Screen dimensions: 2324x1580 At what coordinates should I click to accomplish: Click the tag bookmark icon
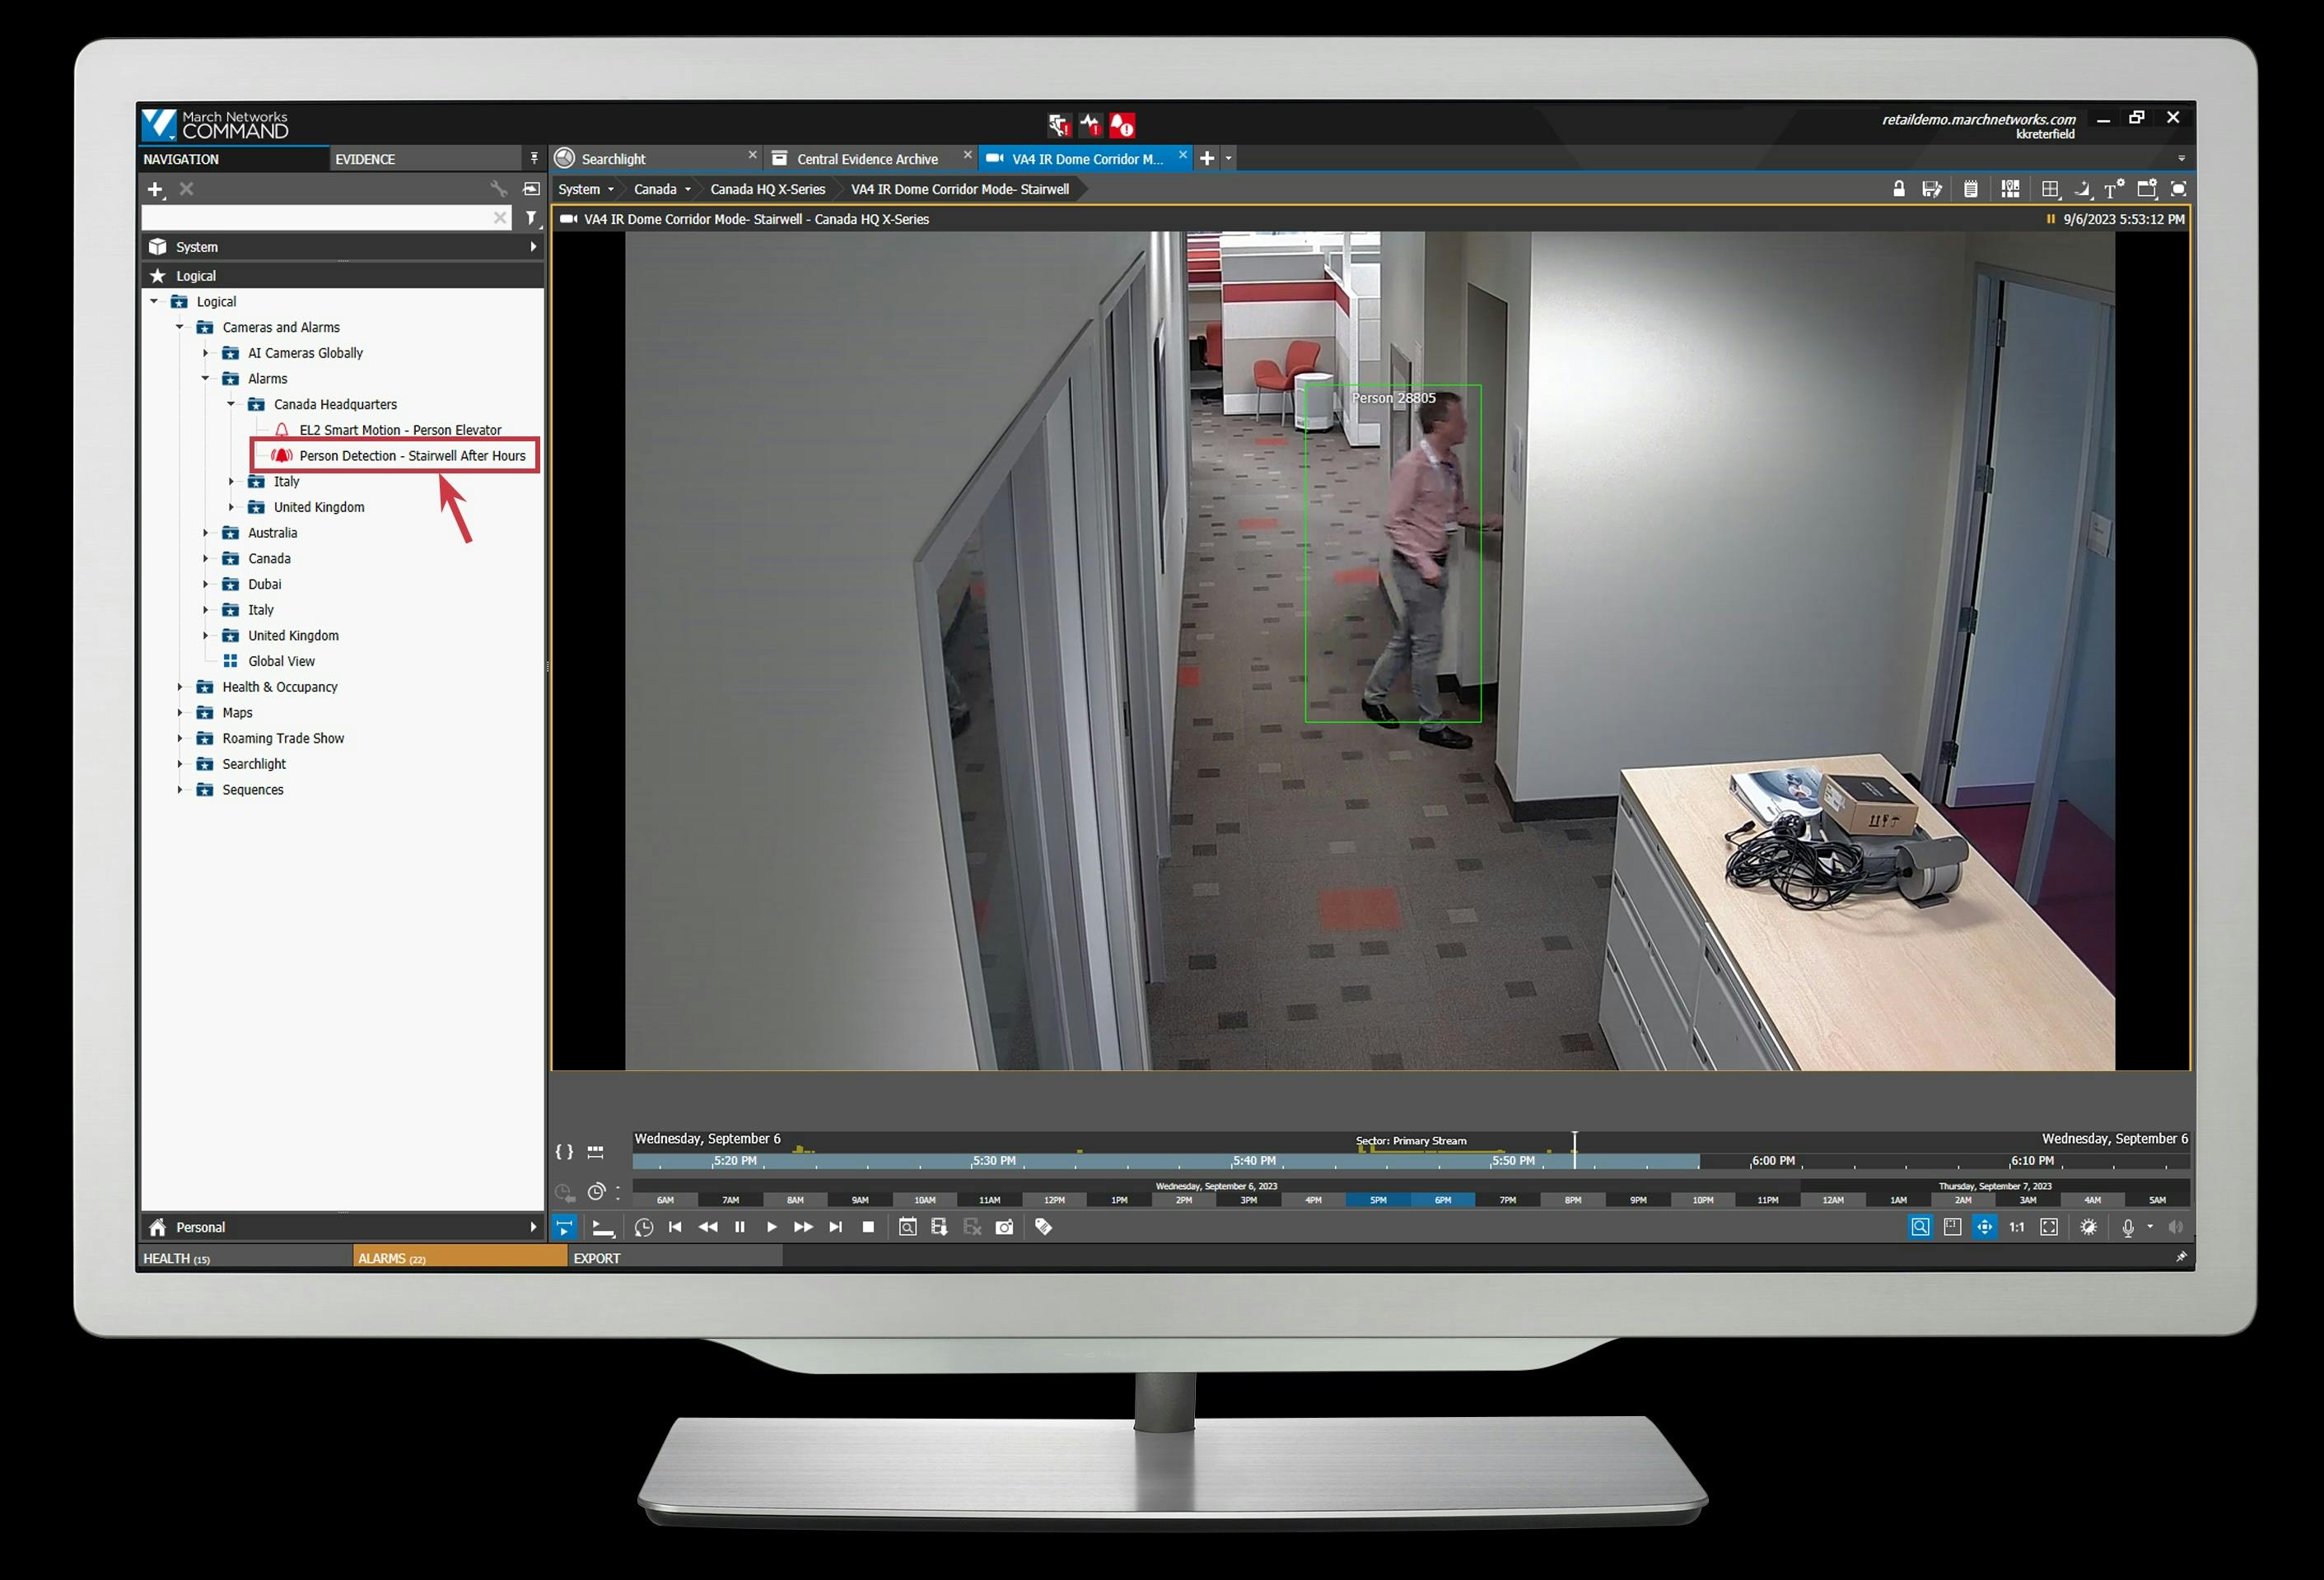(x=1043, y=1227)
